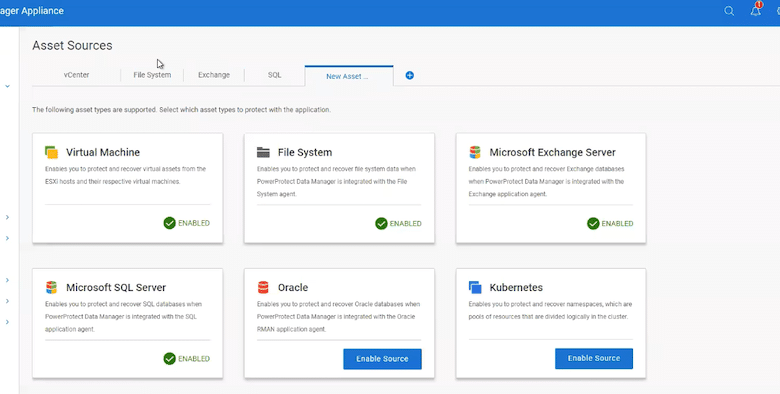Image resolution: width=780 pixels, height=394 pixels.
Task: Switch to the Exchange tab
Action: click(x=214, y=75)
